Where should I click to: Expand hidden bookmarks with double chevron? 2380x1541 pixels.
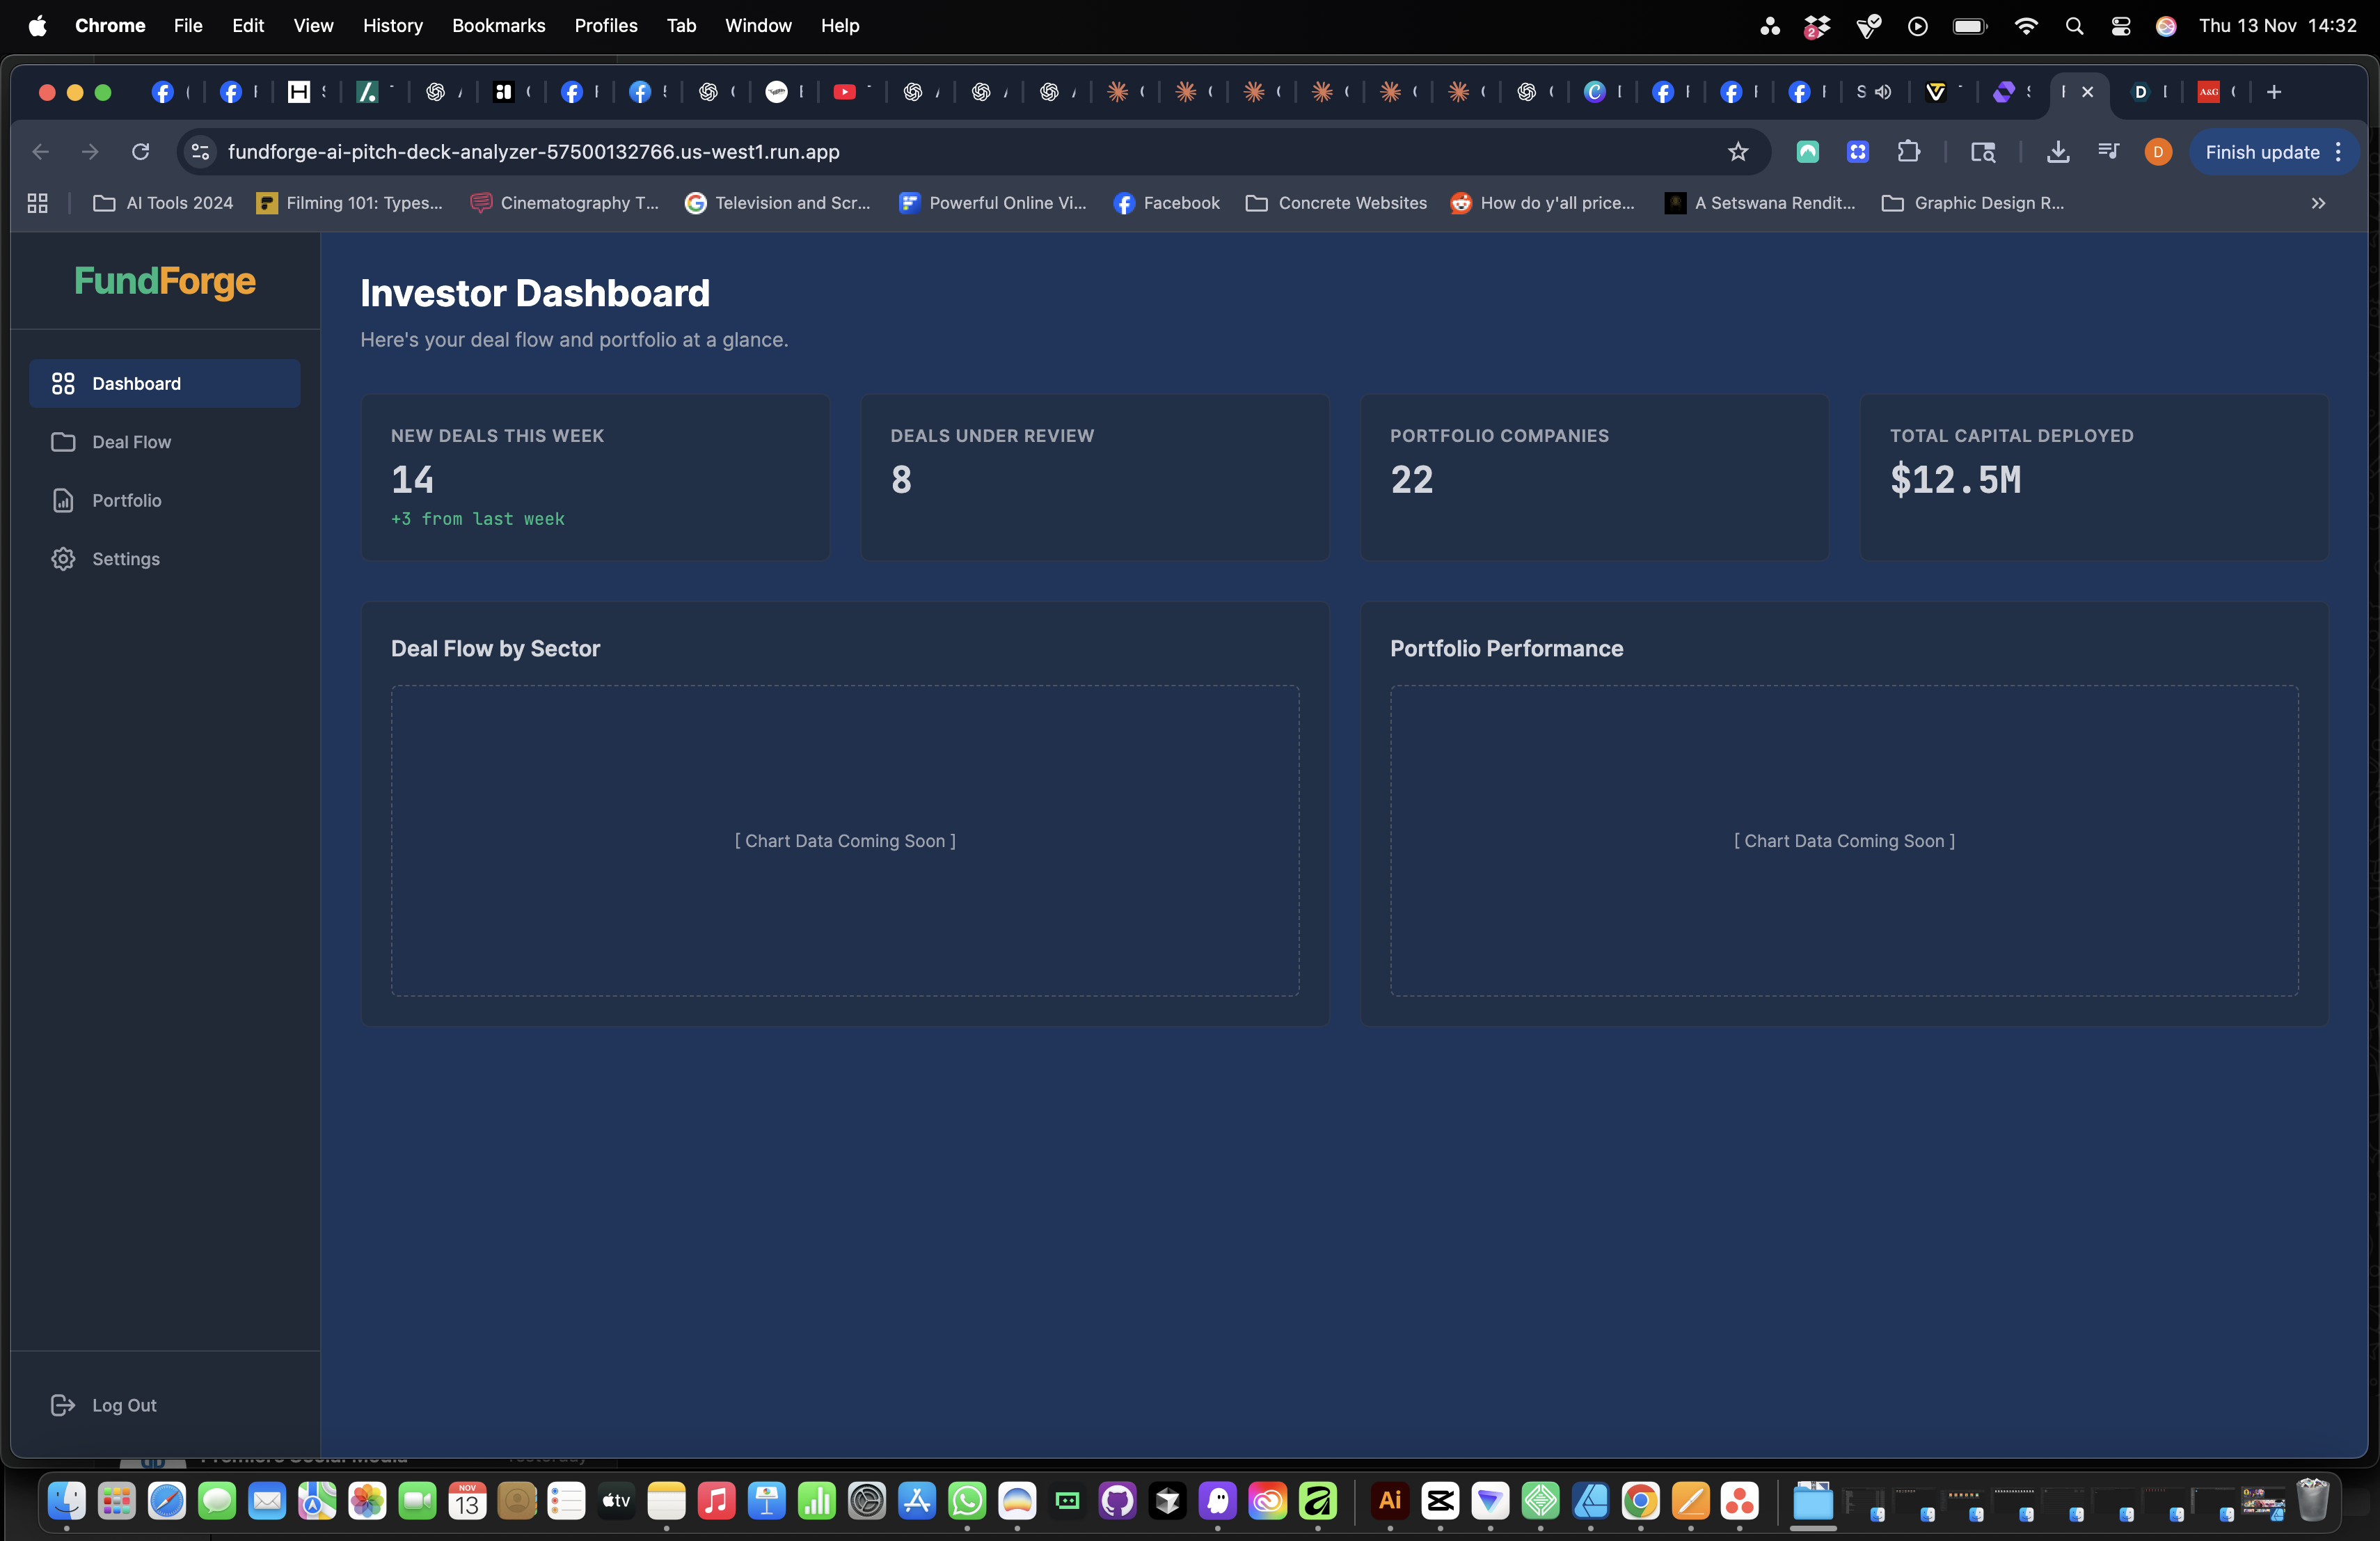click(2318, 203)
